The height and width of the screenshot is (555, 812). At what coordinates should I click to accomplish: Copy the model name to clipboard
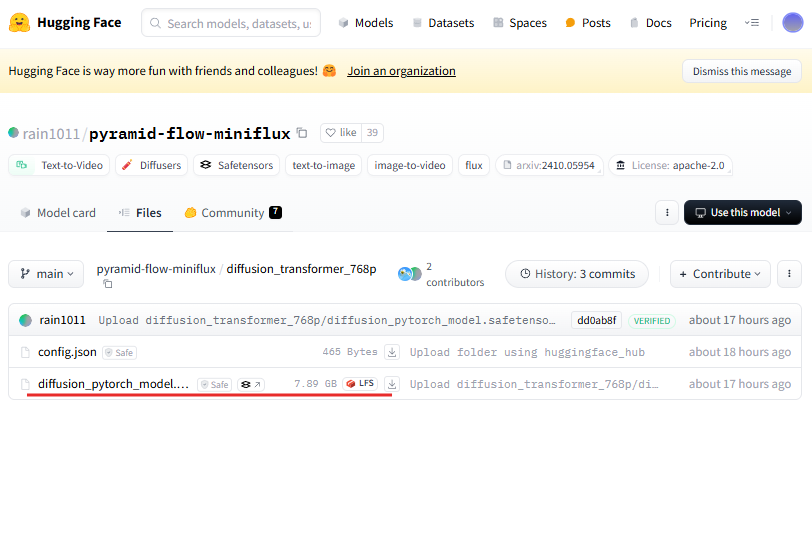pos(302,133)
